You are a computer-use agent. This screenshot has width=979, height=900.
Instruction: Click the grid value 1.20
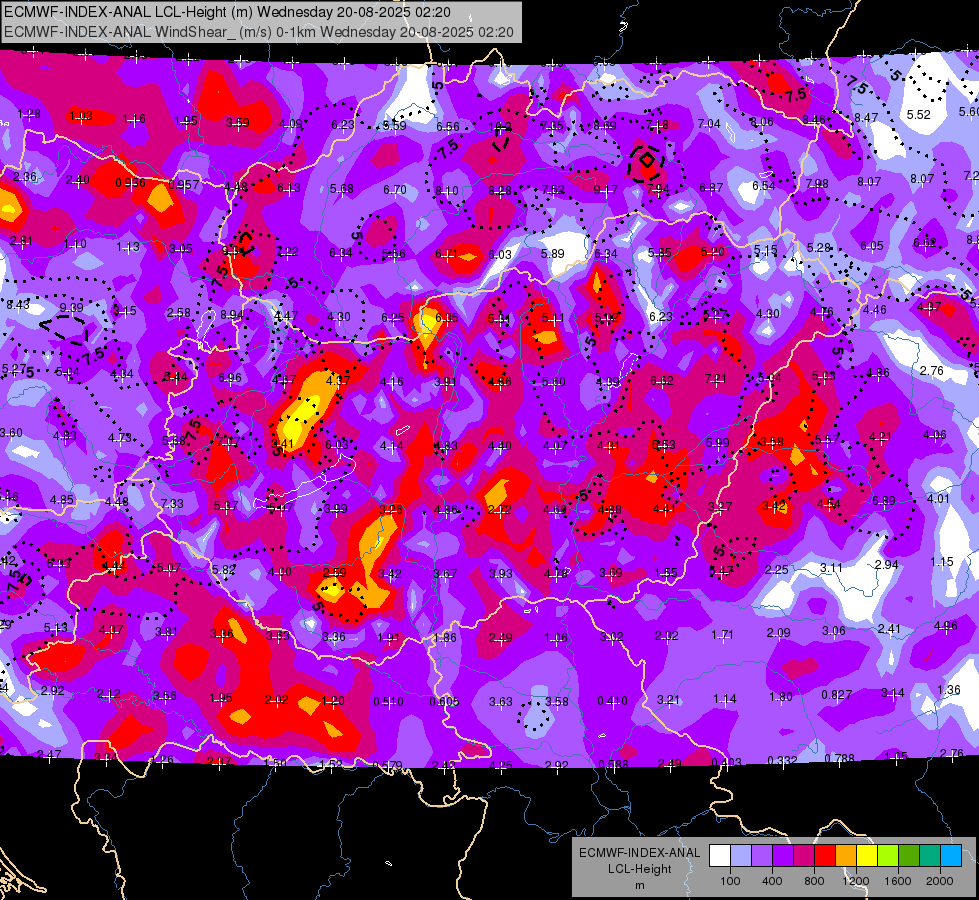pyautogui.click(x=333, y=701)
